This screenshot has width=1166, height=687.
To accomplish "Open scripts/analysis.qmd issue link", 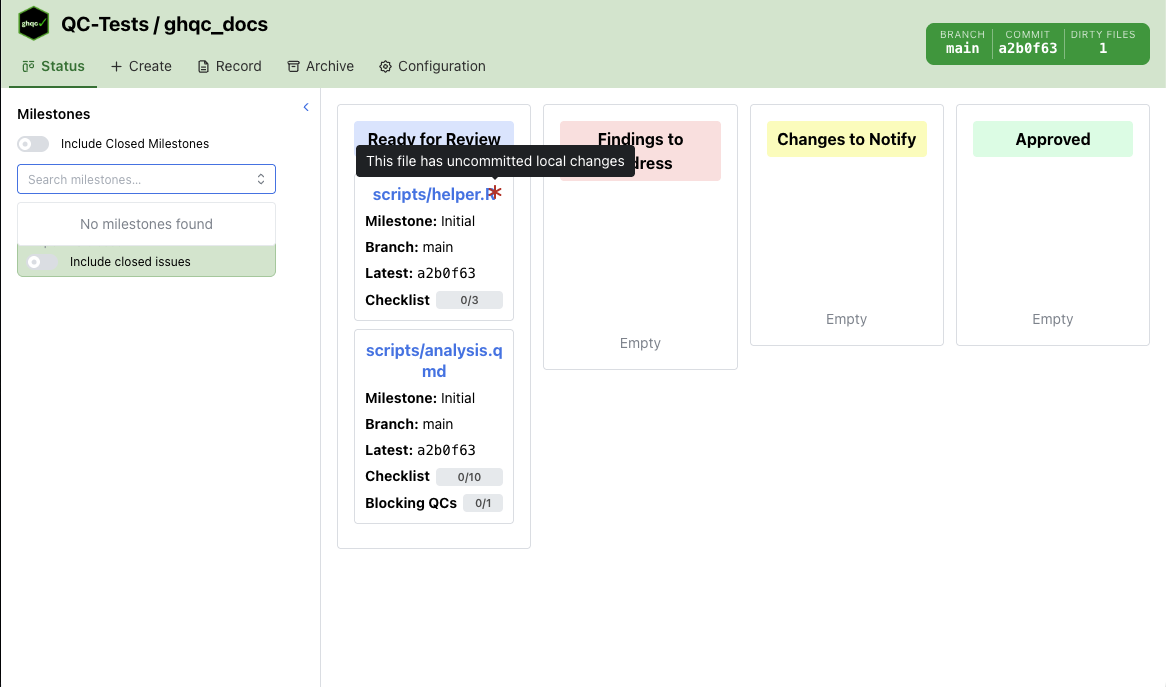I will point(434,361).
